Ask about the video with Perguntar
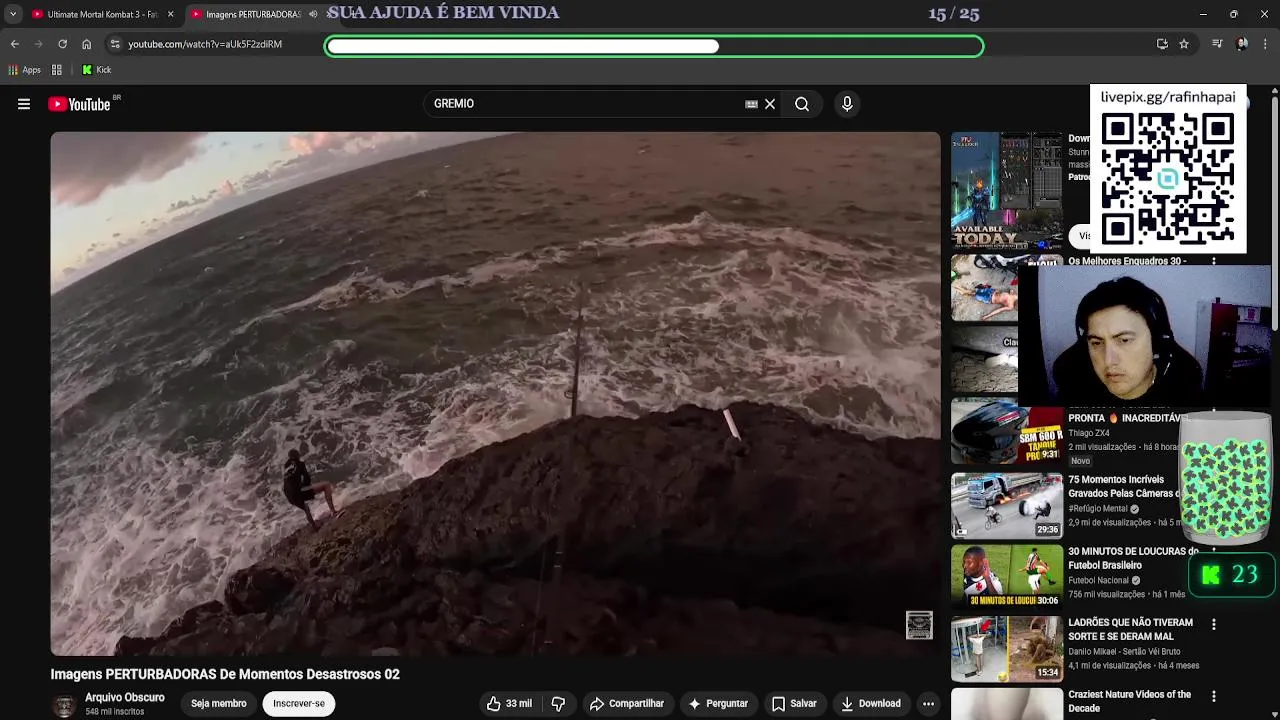Screen dimensions: 1280x720 (718, 704)
